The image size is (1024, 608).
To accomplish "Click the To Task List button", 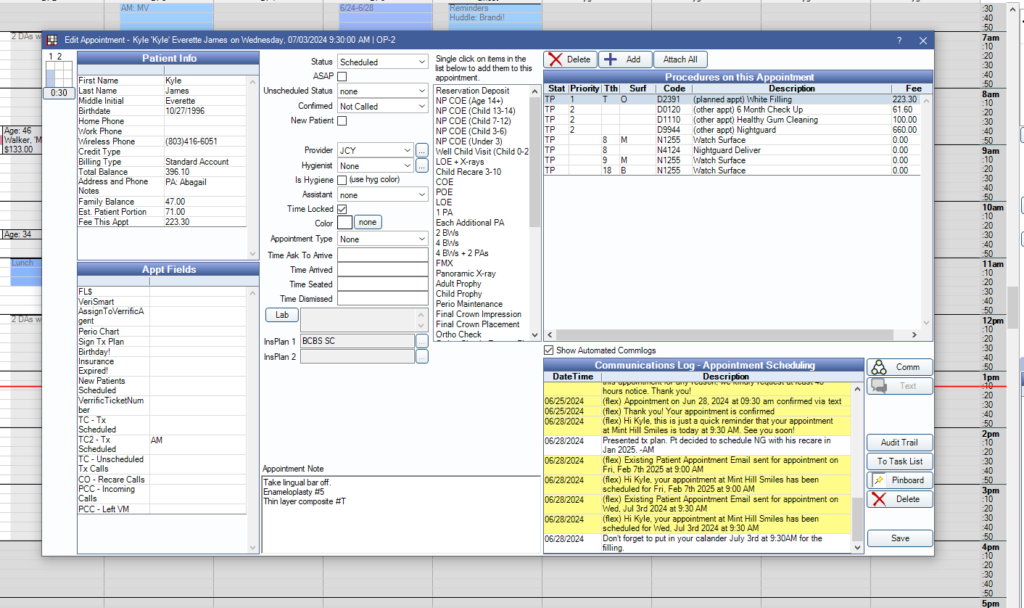I will pyautogui.click(x=899, y=461).
